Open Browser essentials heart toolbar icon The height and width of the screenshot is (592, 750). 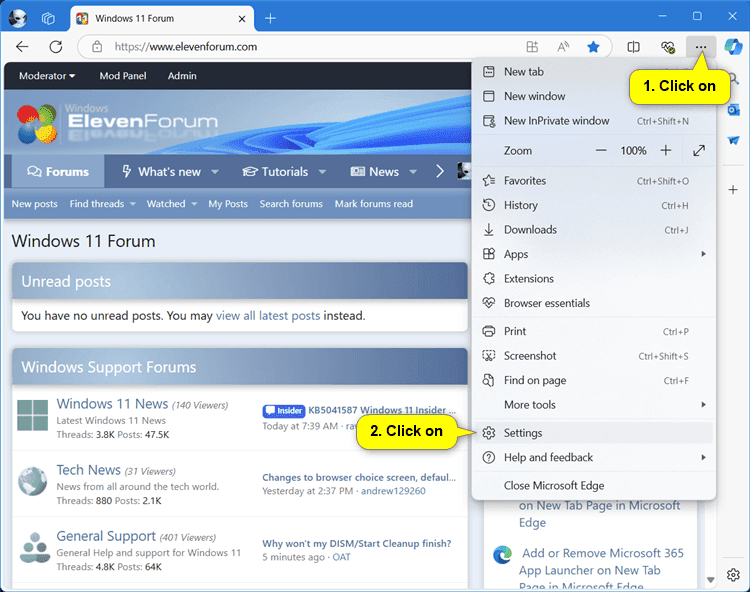(668, 47)
